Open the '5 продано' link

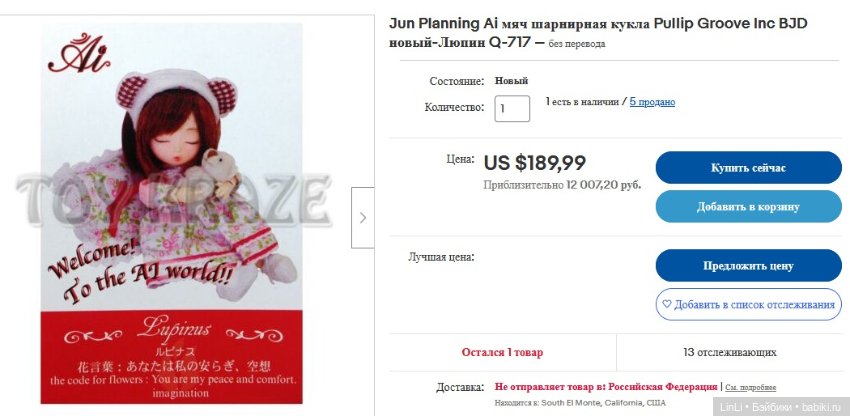652,102
